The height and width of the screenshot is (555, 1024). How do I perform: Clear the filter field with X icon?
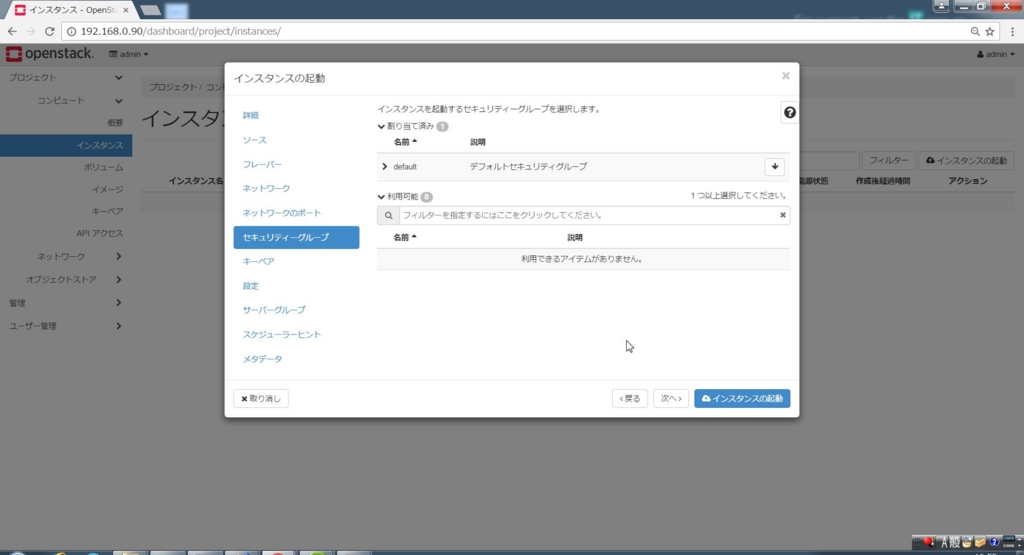click(782, 215)
